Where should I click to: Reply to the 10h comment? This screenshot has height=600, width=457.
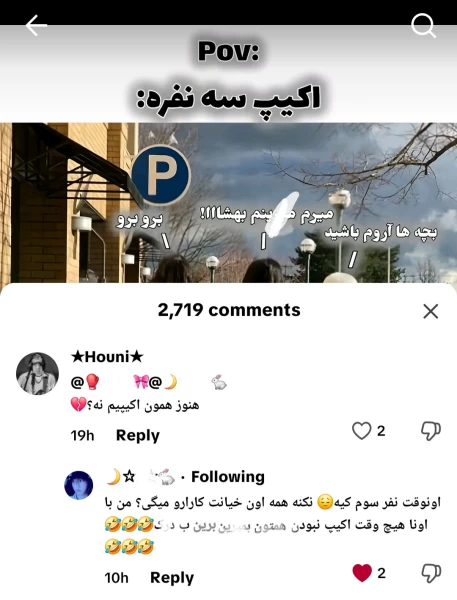(172, 577)
